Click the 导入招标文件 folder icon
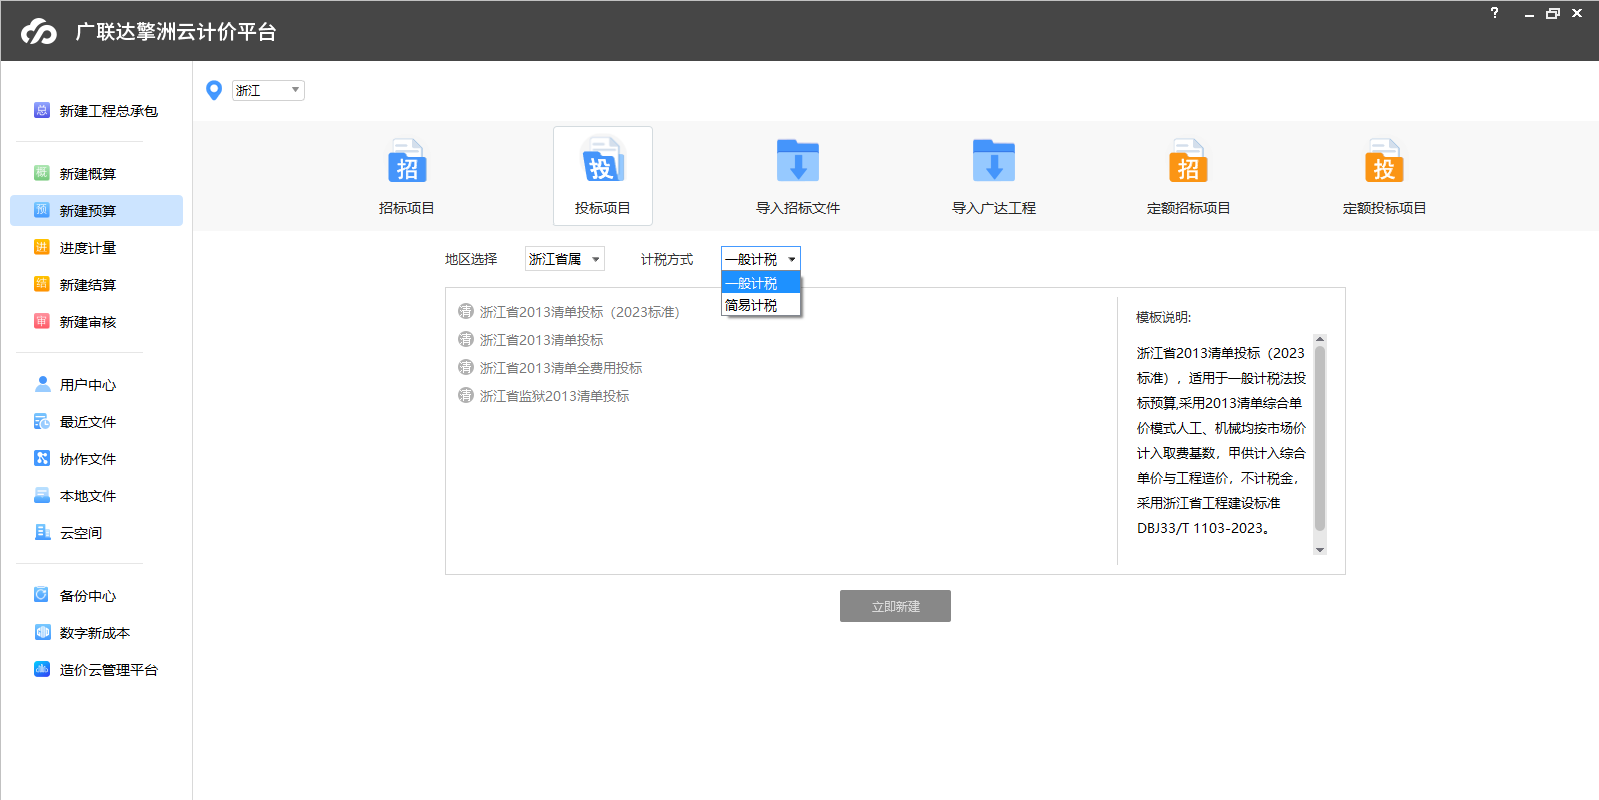Viewport: 1599px width, 800px height. (x=797, y=161)
